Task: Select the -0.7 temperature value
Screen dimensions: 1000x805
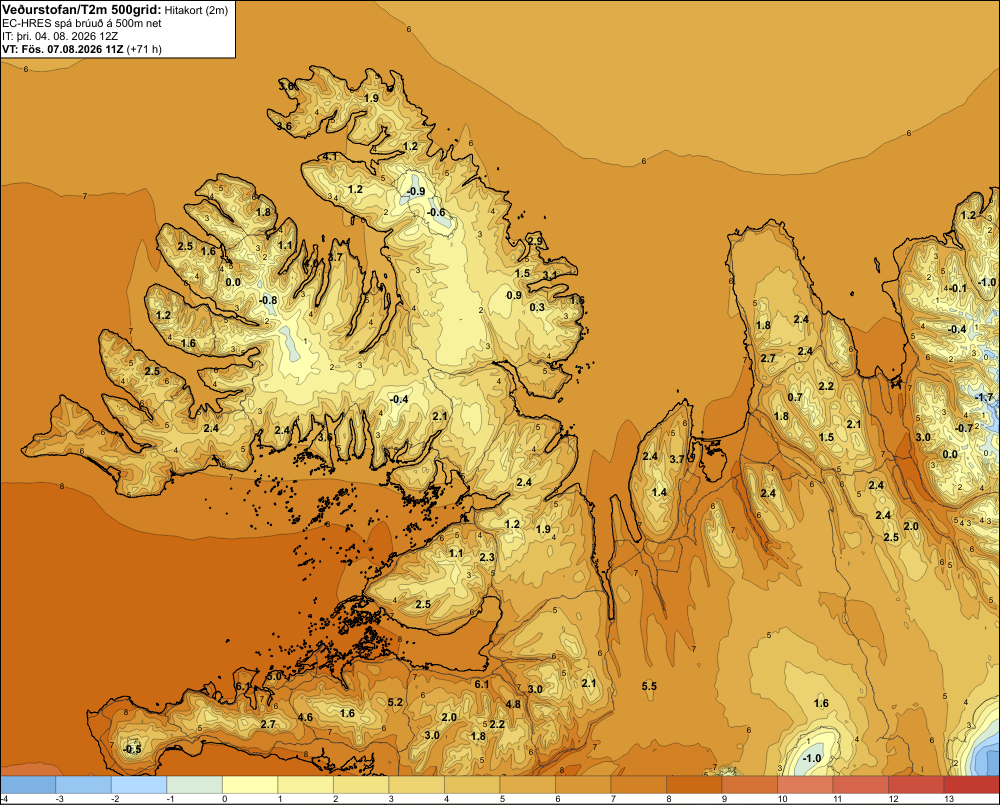Action: coord(964,428)
